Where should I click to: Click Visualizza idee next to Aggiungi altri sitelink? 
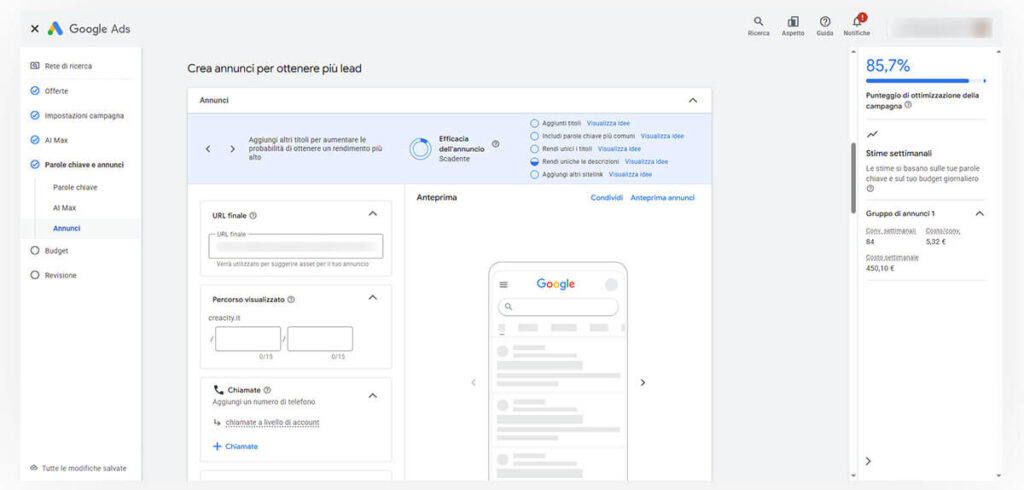(x=630, y=174)
